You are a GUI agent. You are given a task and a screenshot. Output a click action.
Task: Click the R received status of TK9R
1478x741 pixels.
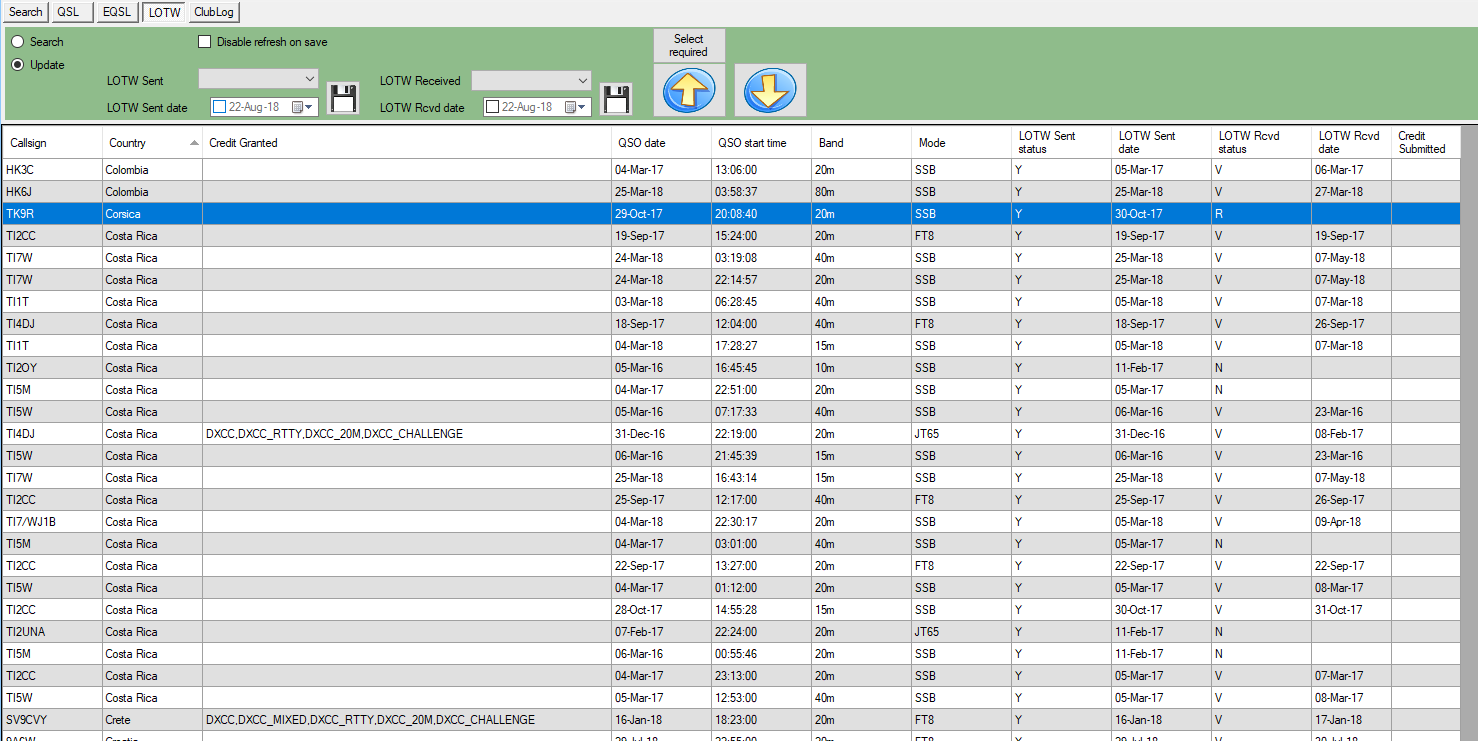(x=1261, y=214)
